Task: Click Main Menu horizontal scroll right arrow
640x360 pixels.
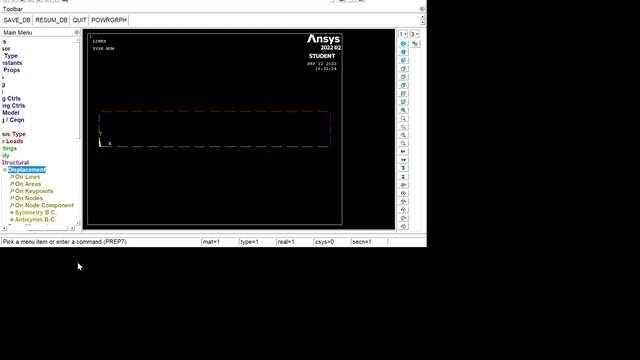Action: (72, 228)
